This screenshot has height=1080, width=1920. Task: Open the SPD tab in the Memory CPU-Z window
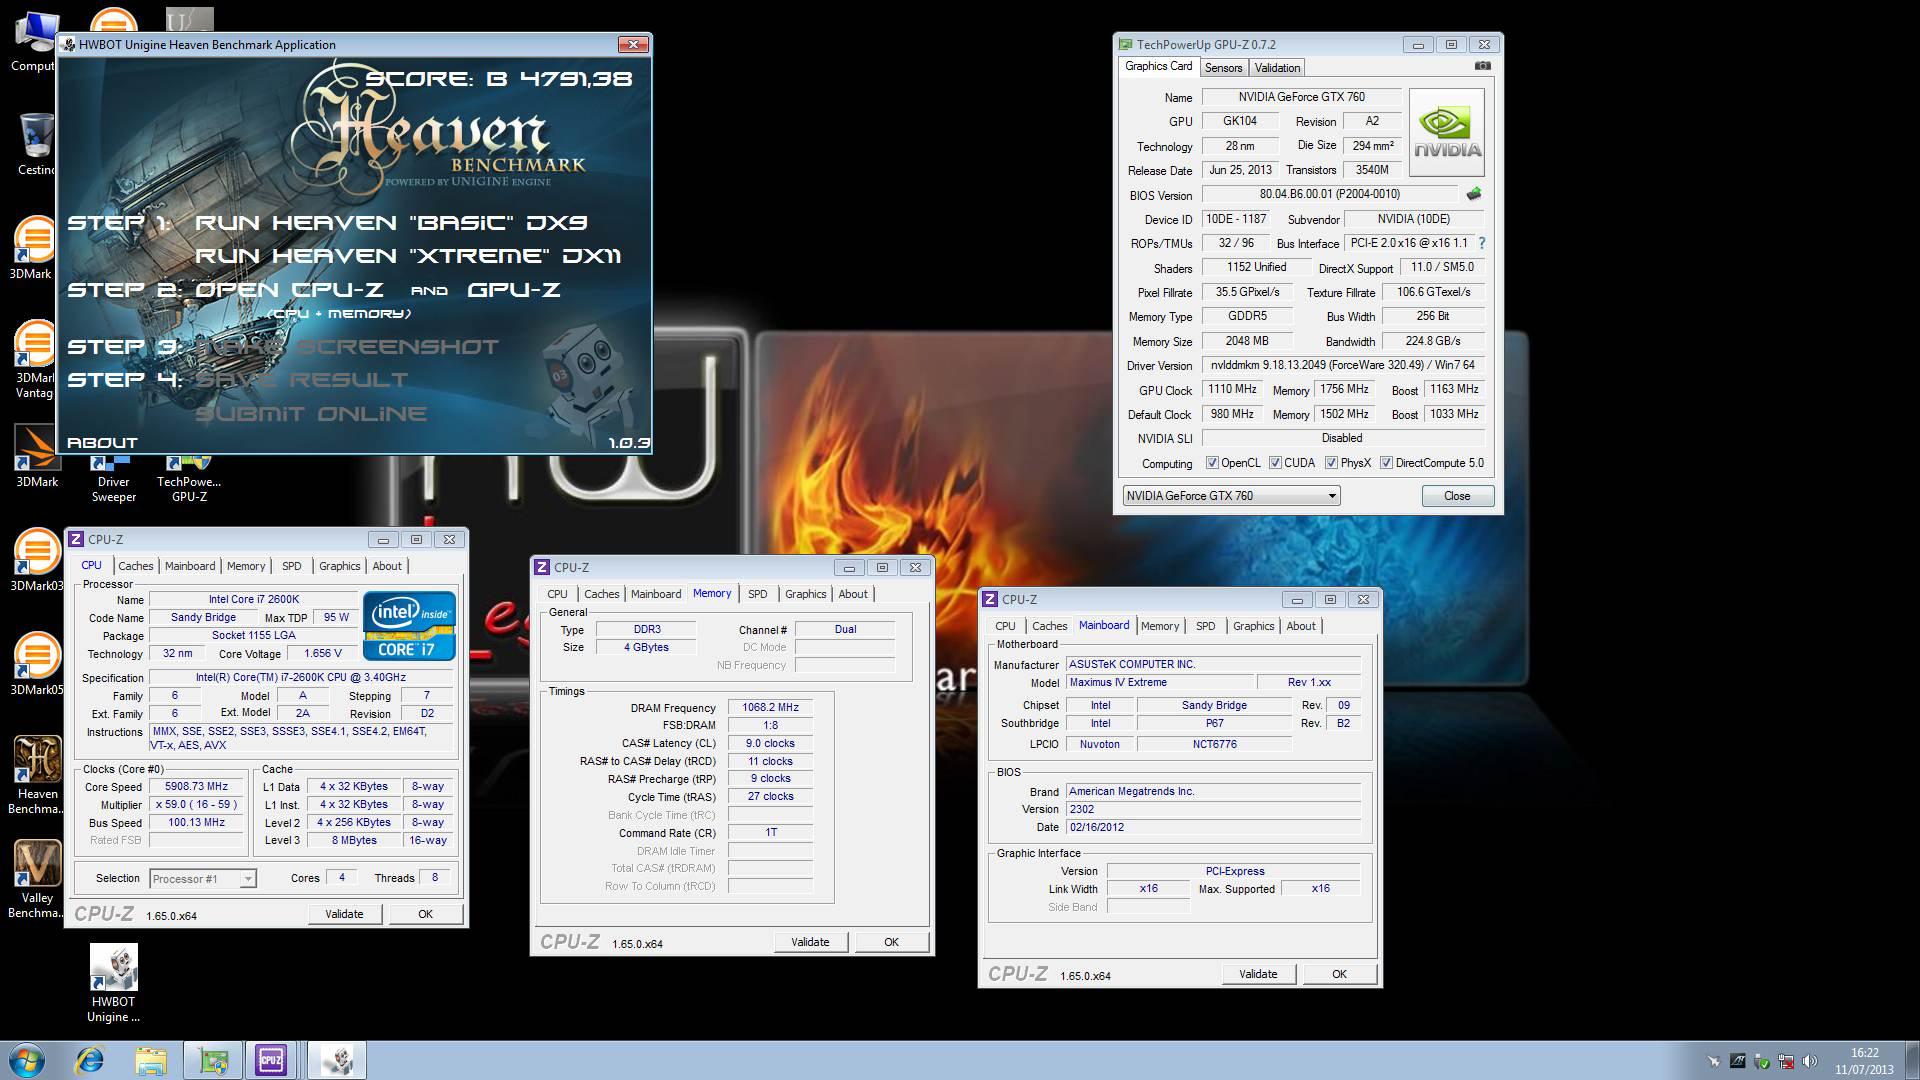(758, 594)
